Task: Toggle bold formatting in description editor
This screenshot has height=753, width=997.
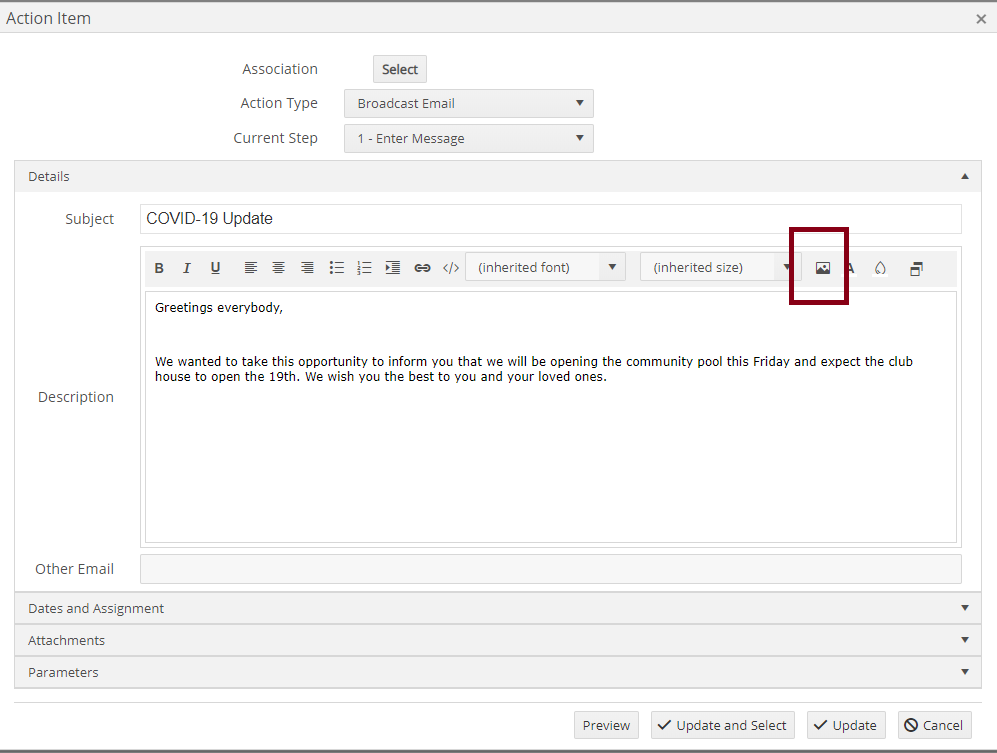Action: (159, 268)
